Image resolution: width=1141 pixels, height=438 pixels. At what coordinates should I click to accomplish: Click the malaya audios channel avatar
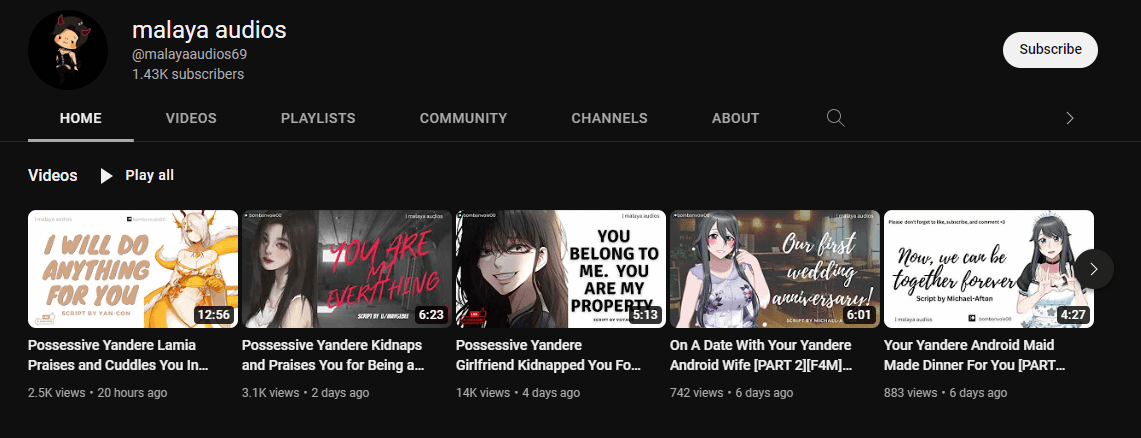click(68, 50)
